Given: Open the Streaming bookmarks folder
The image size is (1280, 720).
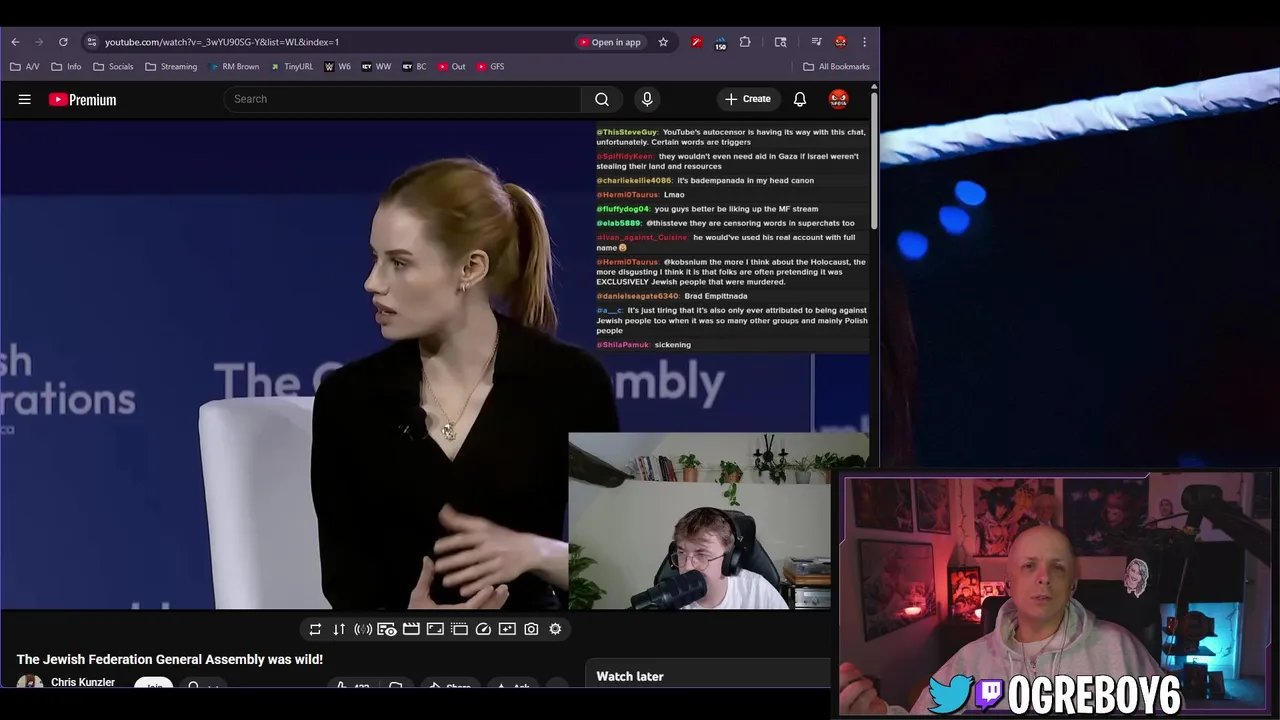Looking at the screenshot, I should (171, 67).
